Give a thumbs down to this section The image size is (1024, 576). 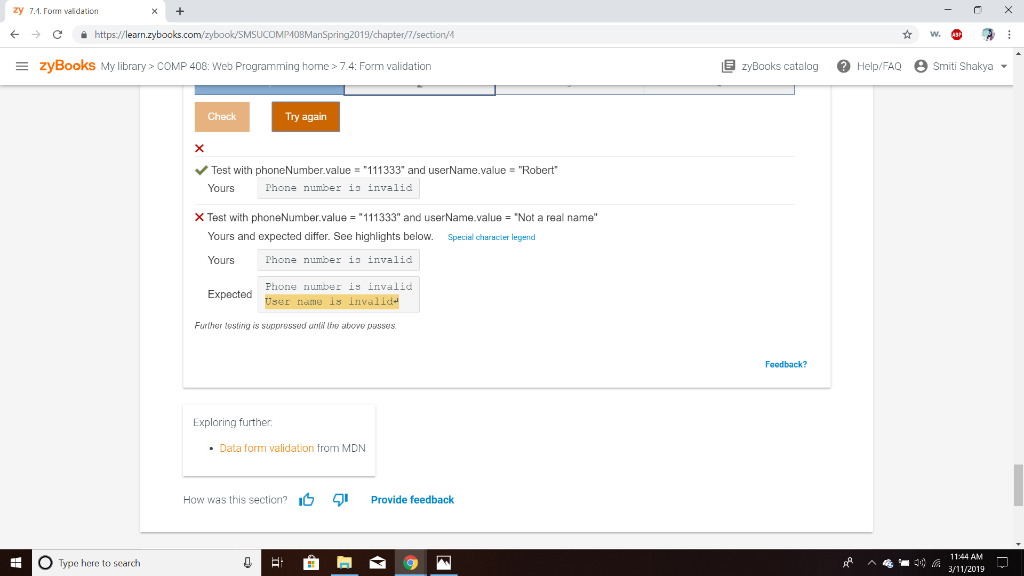pyautogui.click(x=339, y=499)
